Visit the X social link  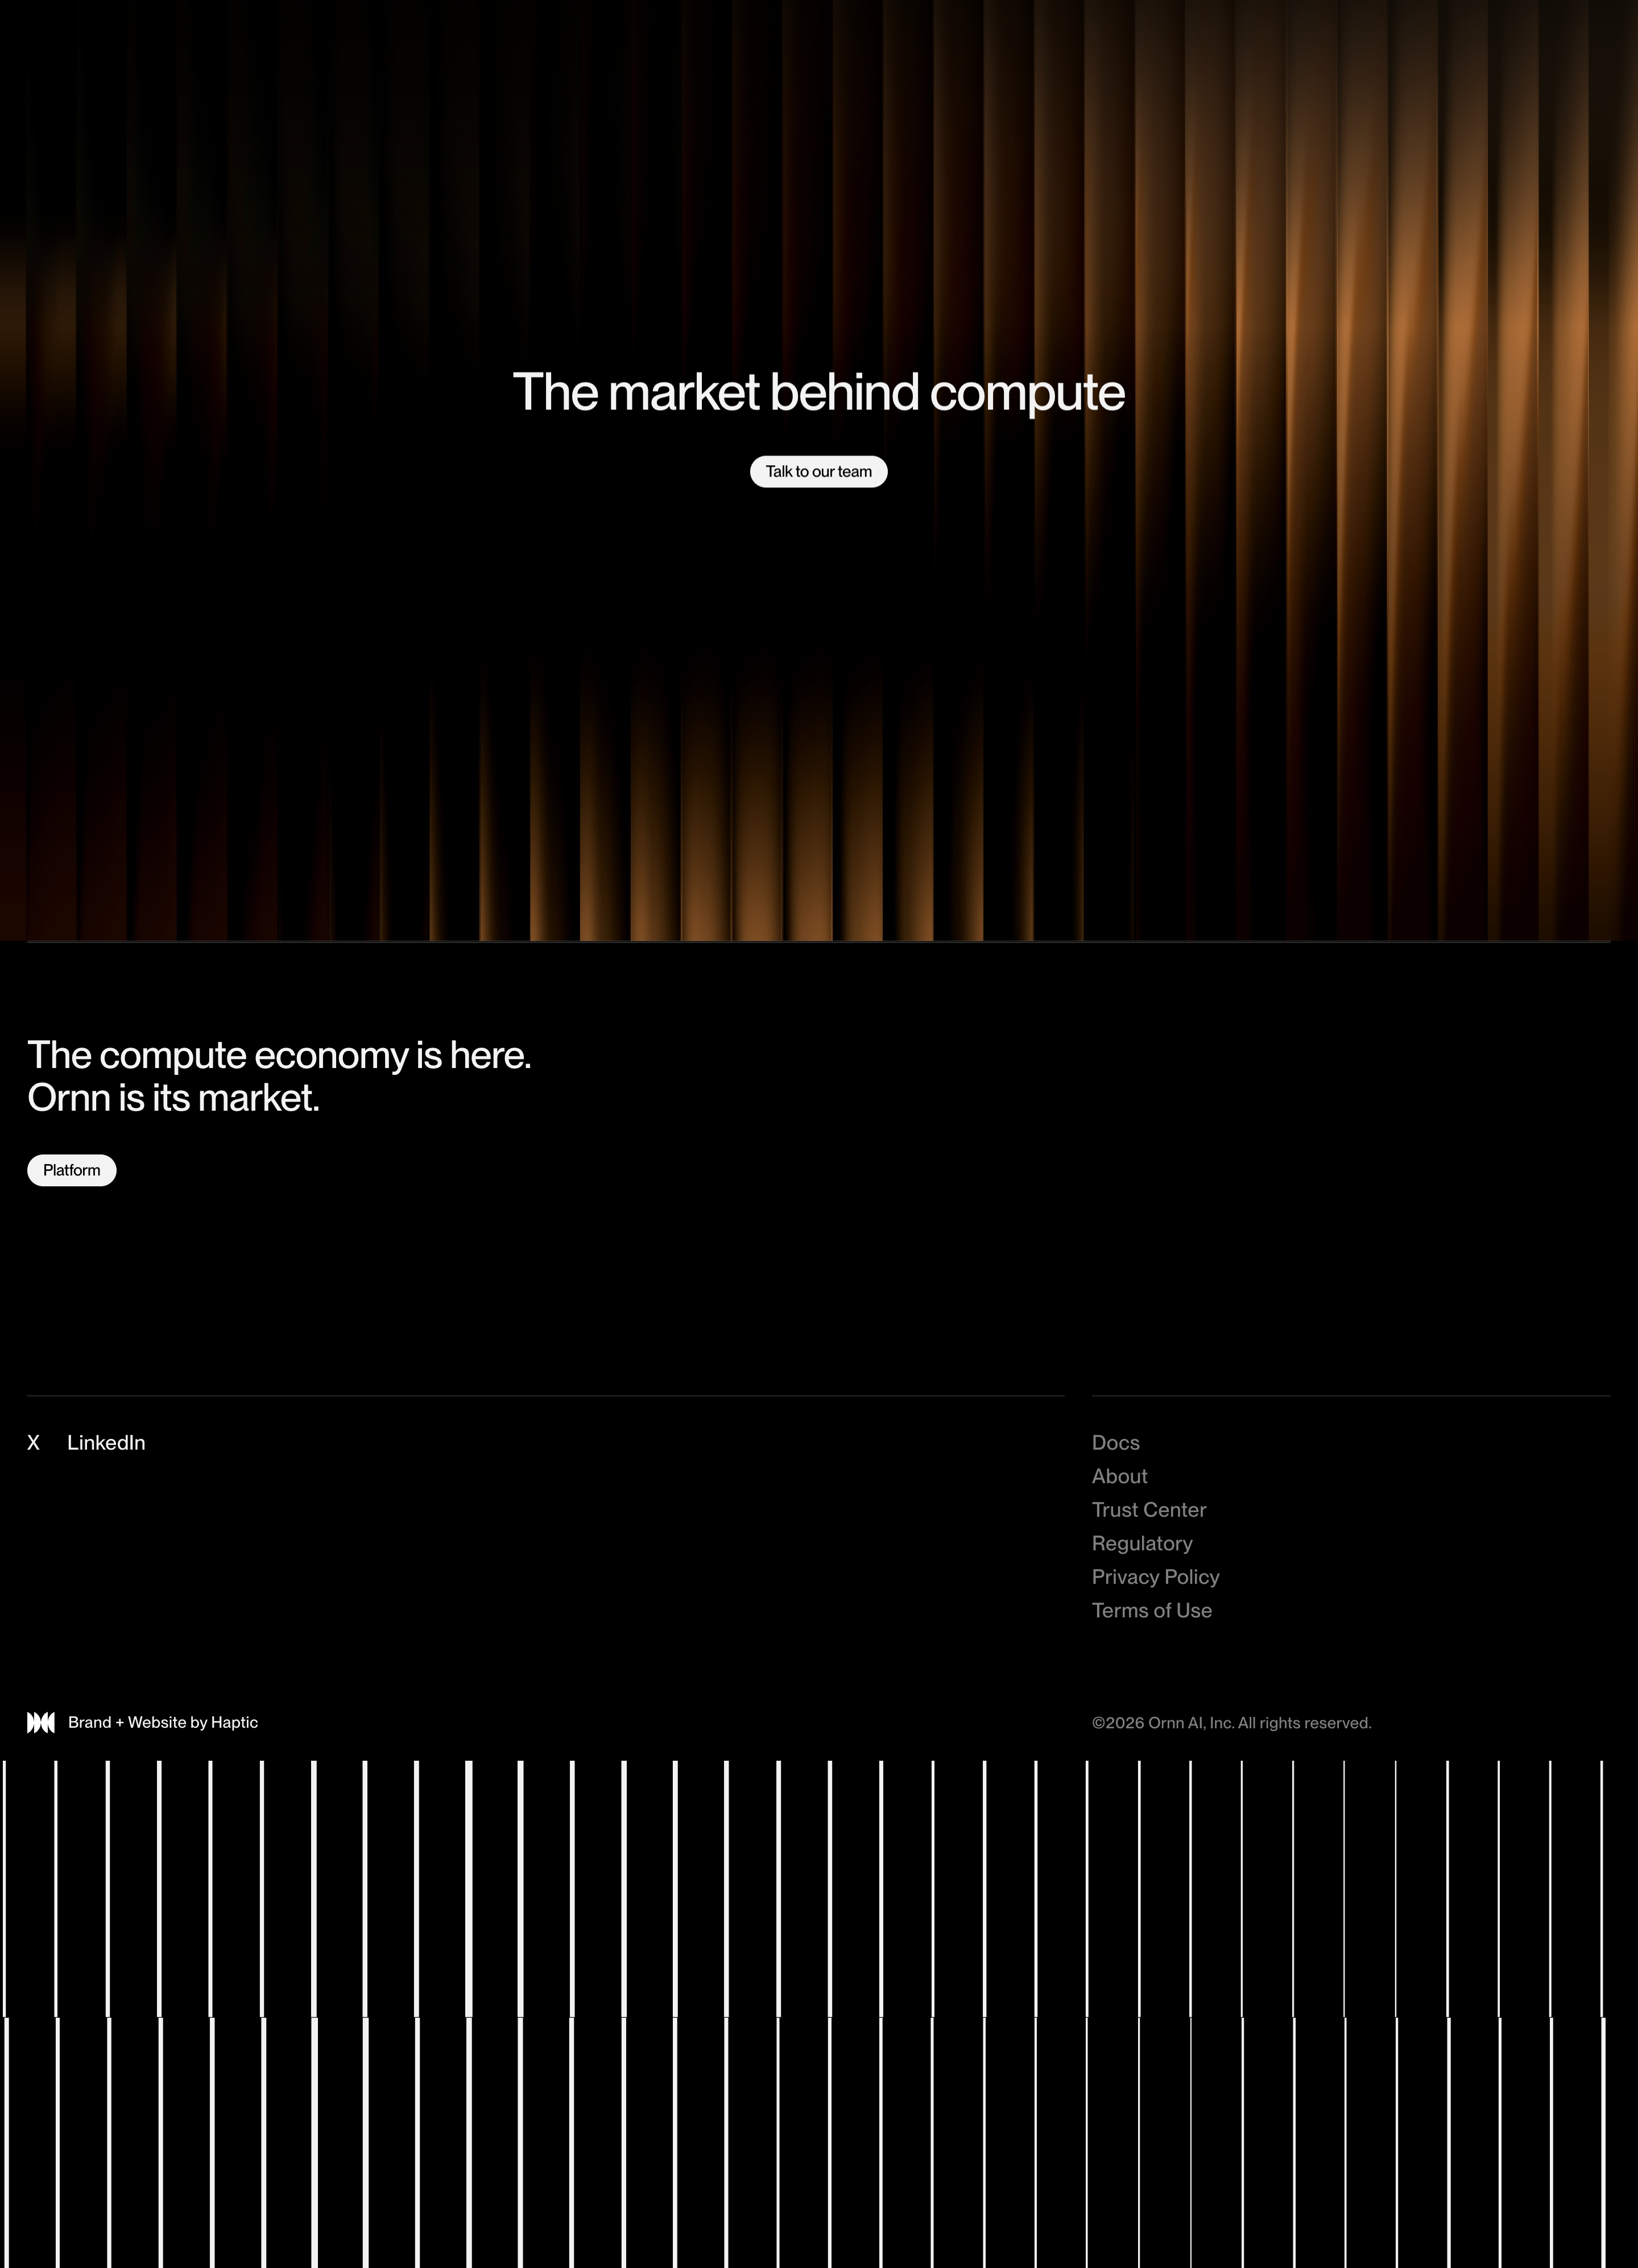coord(34,1442)
